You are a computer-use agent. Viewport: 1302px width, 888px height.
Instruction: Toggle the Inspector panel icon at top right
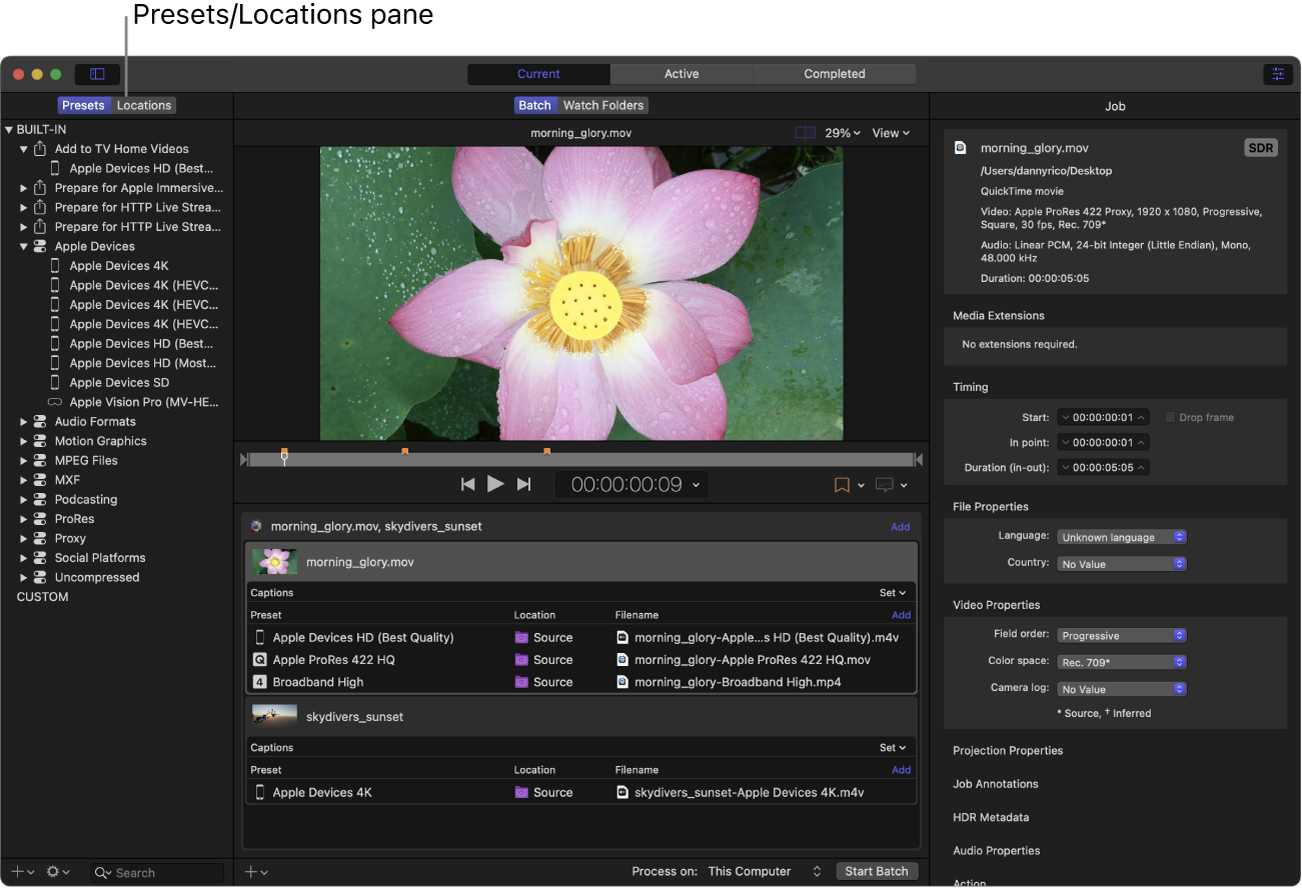coord(1277,73)
